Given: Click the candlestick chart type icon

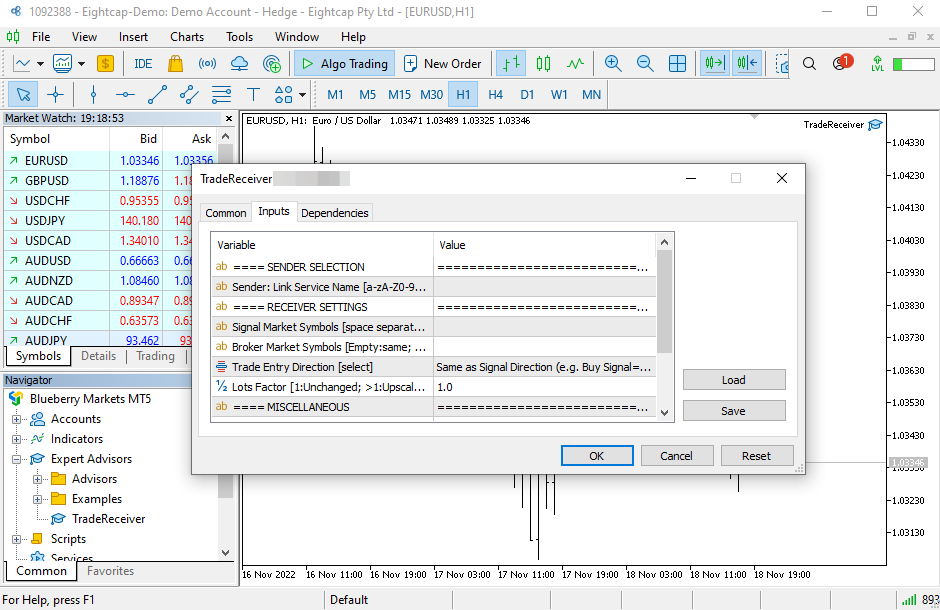Looking at the screenshot, I should click(543, 63).
